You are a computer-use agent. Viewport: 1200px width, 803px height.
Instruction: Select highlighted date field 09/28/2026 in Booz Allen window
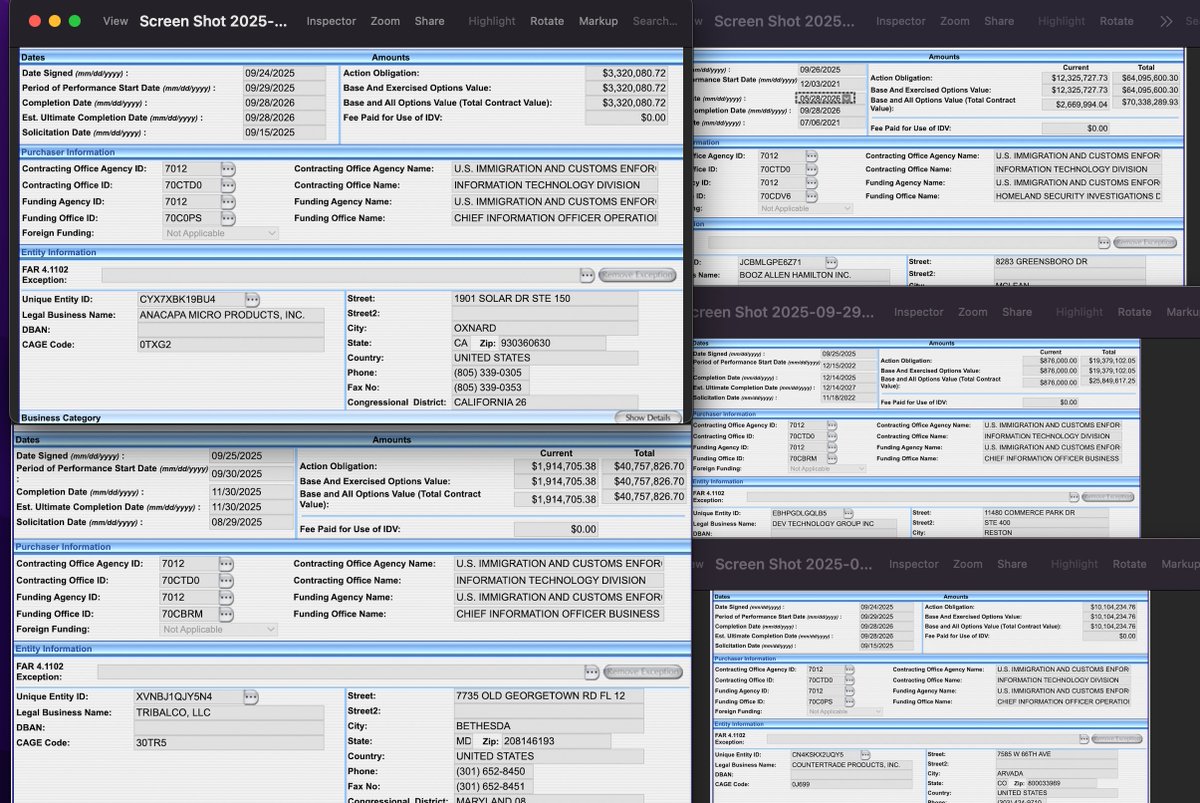pyautogui.click(x=825, y=98)
